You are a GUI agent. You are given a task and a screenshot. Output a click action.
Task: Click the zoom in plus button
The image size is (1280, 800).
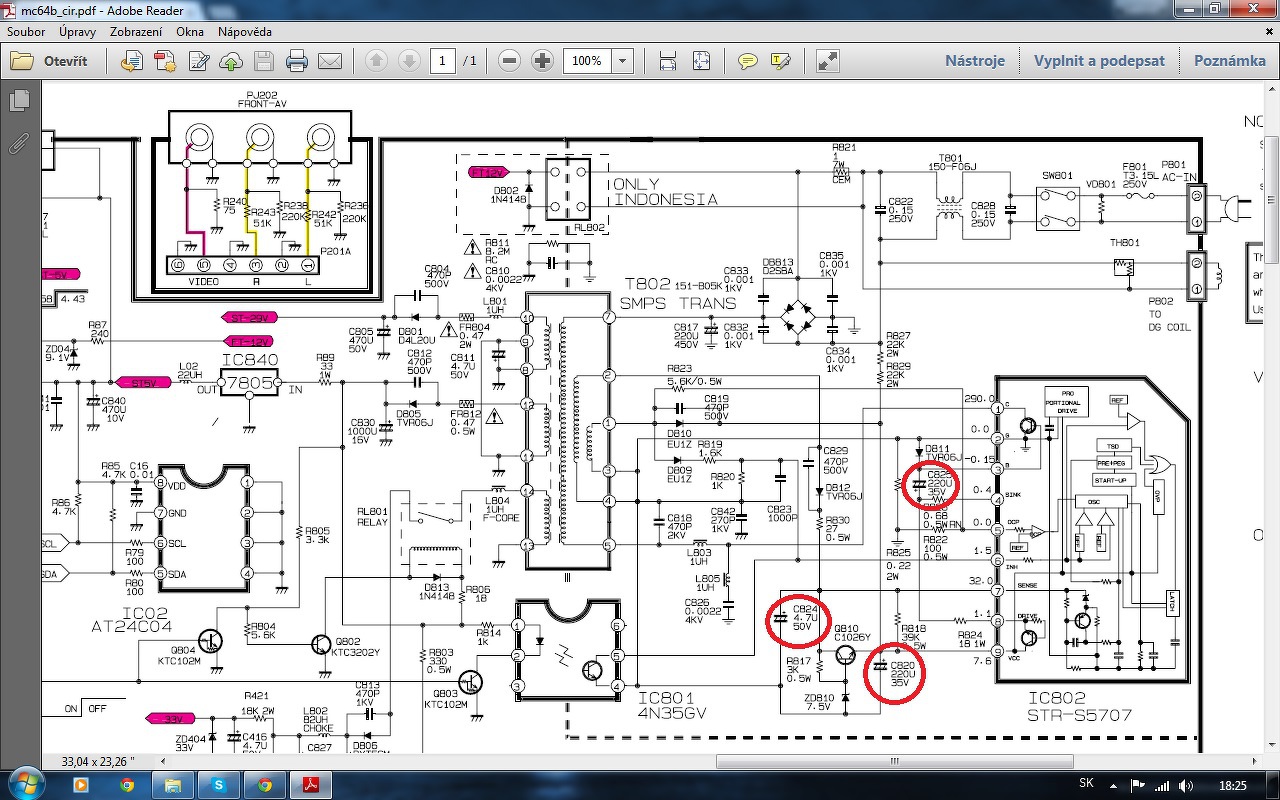pos(542,61)
